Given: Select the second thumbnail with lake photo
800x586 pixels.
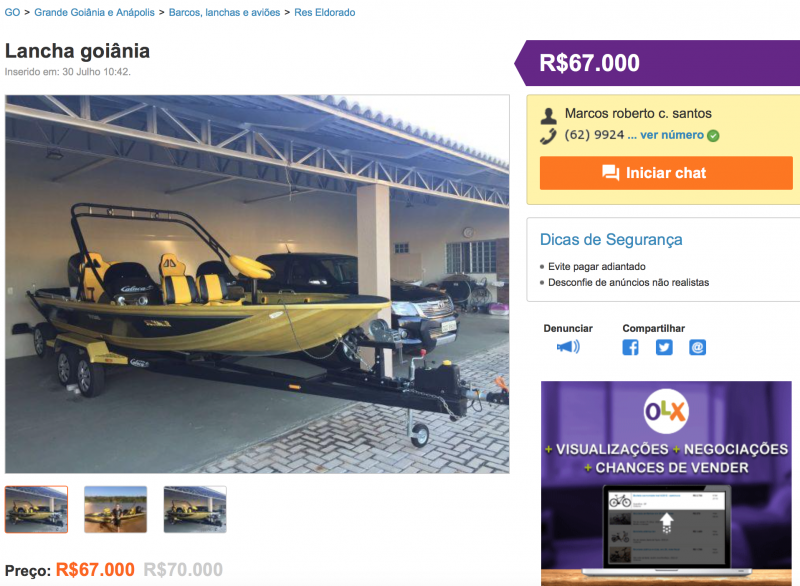Looking at the screenshot, I should point(116,509).
